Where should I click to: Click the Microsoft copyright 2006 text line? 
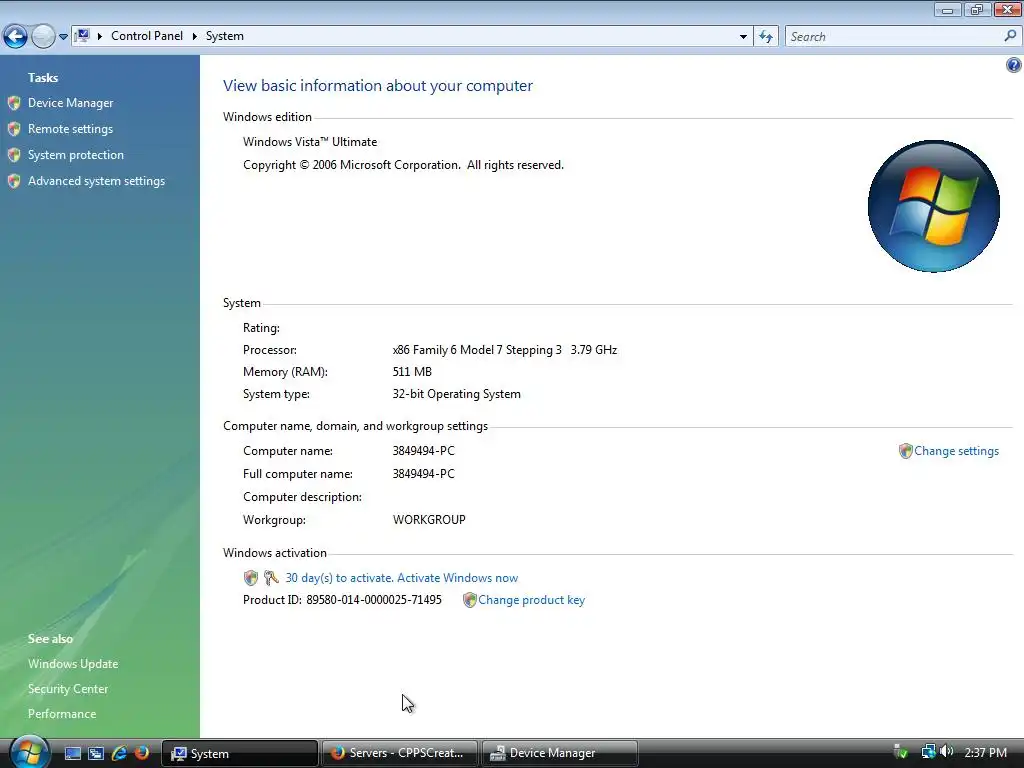(x=403, y=165)
